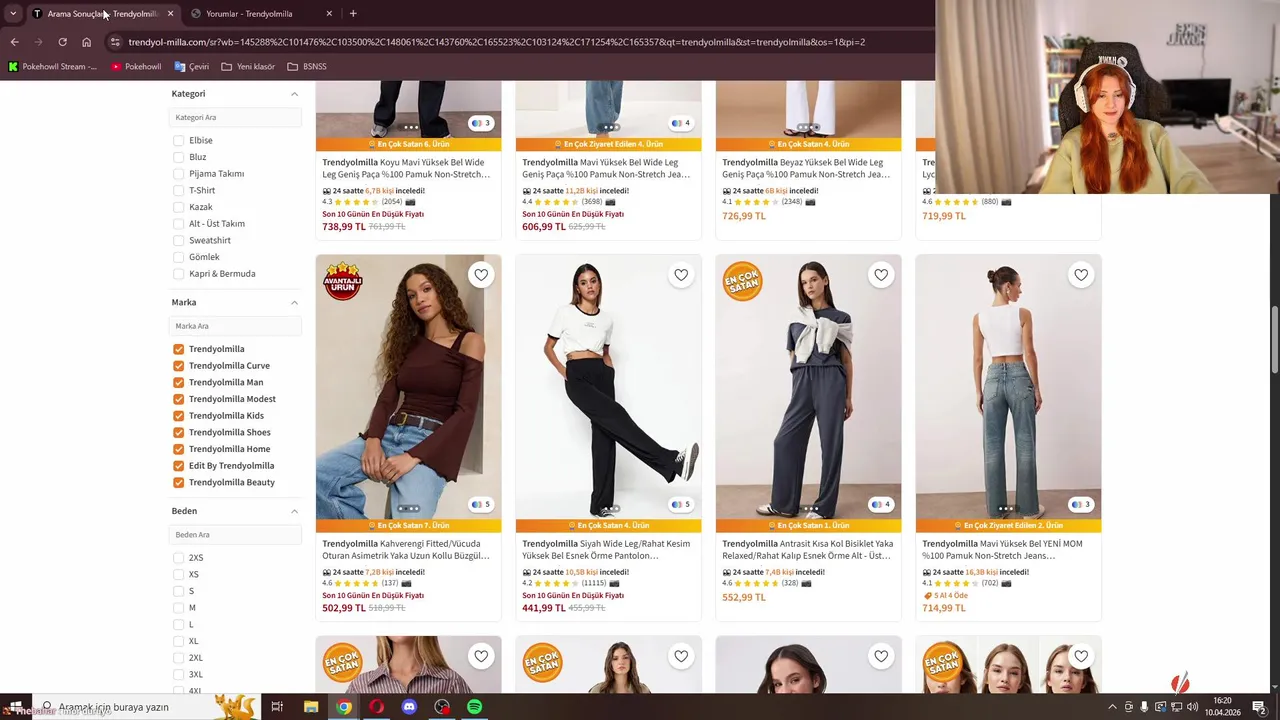Viewport: 1280px width, 720px height.
Task: Favorite the Kahverengi Fitted top with heart icon
Action: (481, 275)
